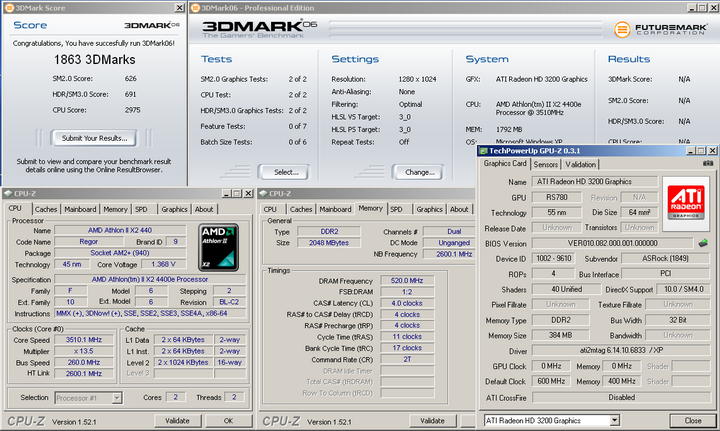Click the 3DMark06 logo in Score window
The image size is (720, 431).
[152, 25]
